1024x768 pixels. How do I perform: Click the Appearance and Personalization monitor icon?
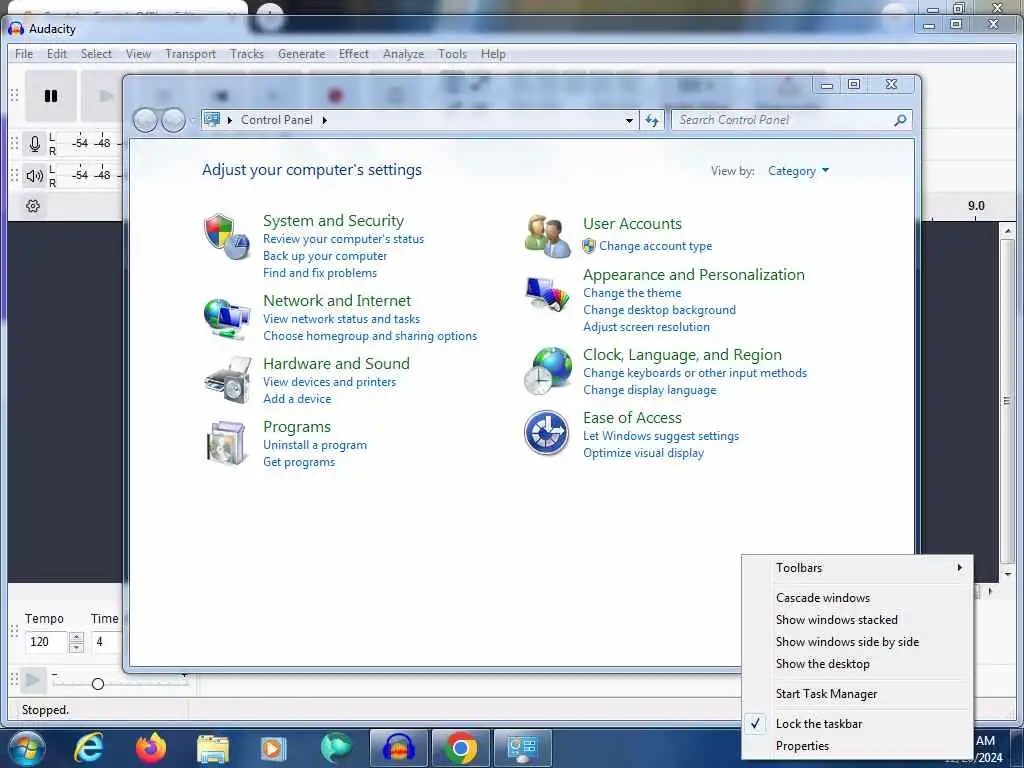coord(547,294)
